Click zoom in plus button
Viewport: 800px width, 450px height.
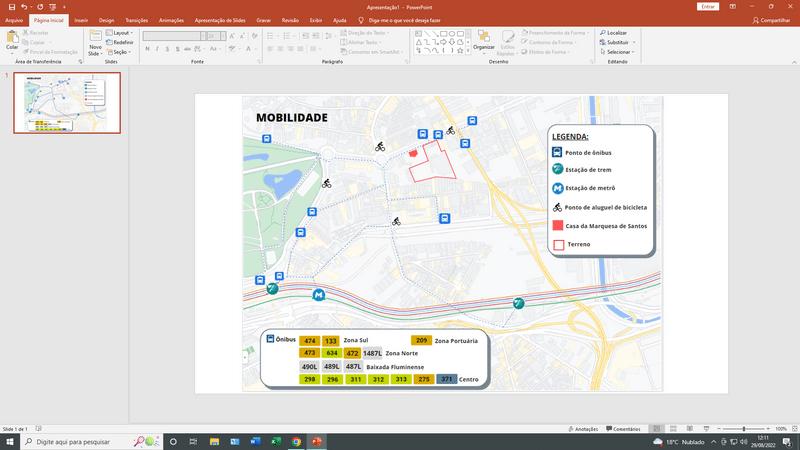(x=768, y=429)
